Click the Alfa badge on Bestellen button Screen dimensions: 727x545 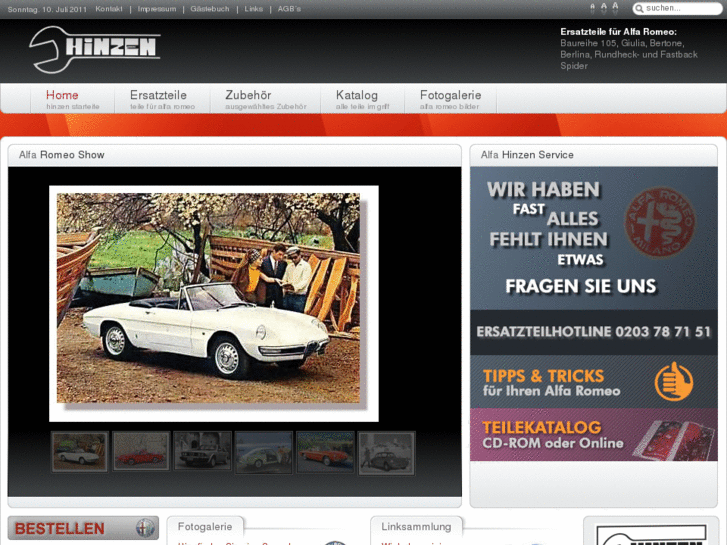click(x=145, y=528)
